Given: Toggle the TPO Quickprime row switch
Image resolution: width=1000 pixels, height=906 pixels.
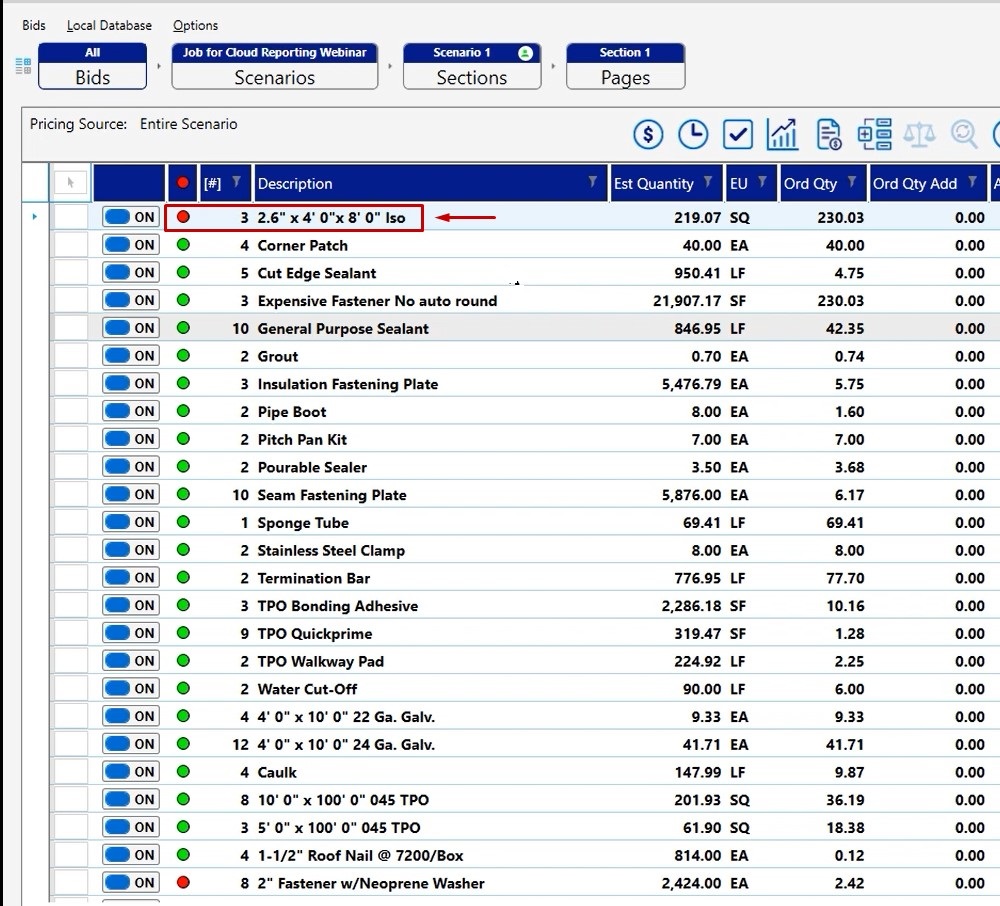Looking at the screenshot, I should pos(130,632).
